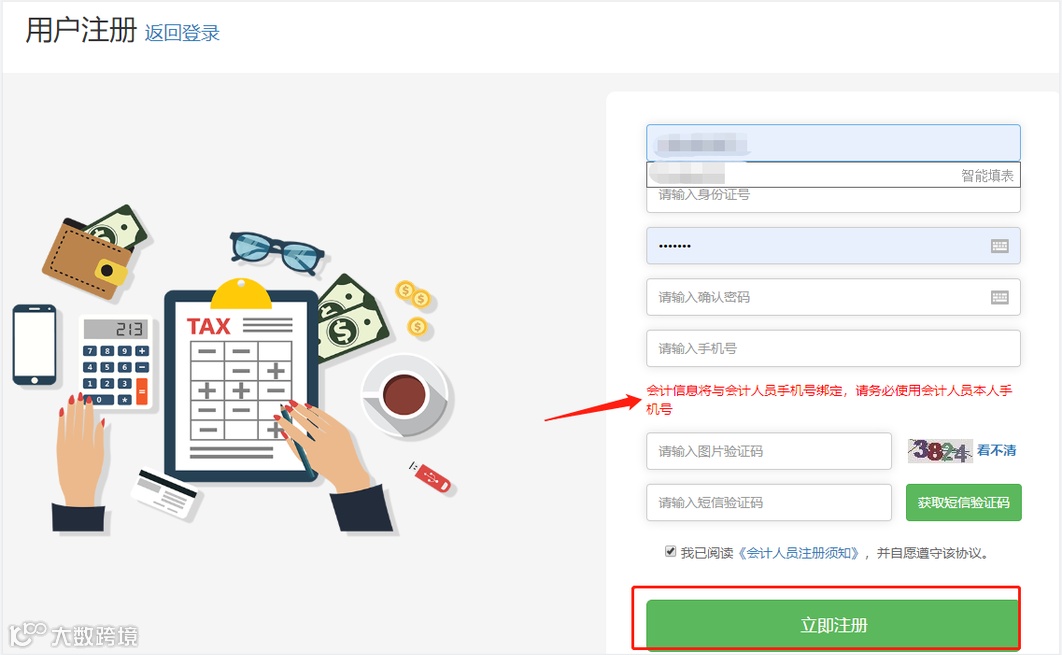This screenshot has width=1062, height=655.
Task: Open the 《会计人员注册须知》 link
Action: tap(798, 553)
